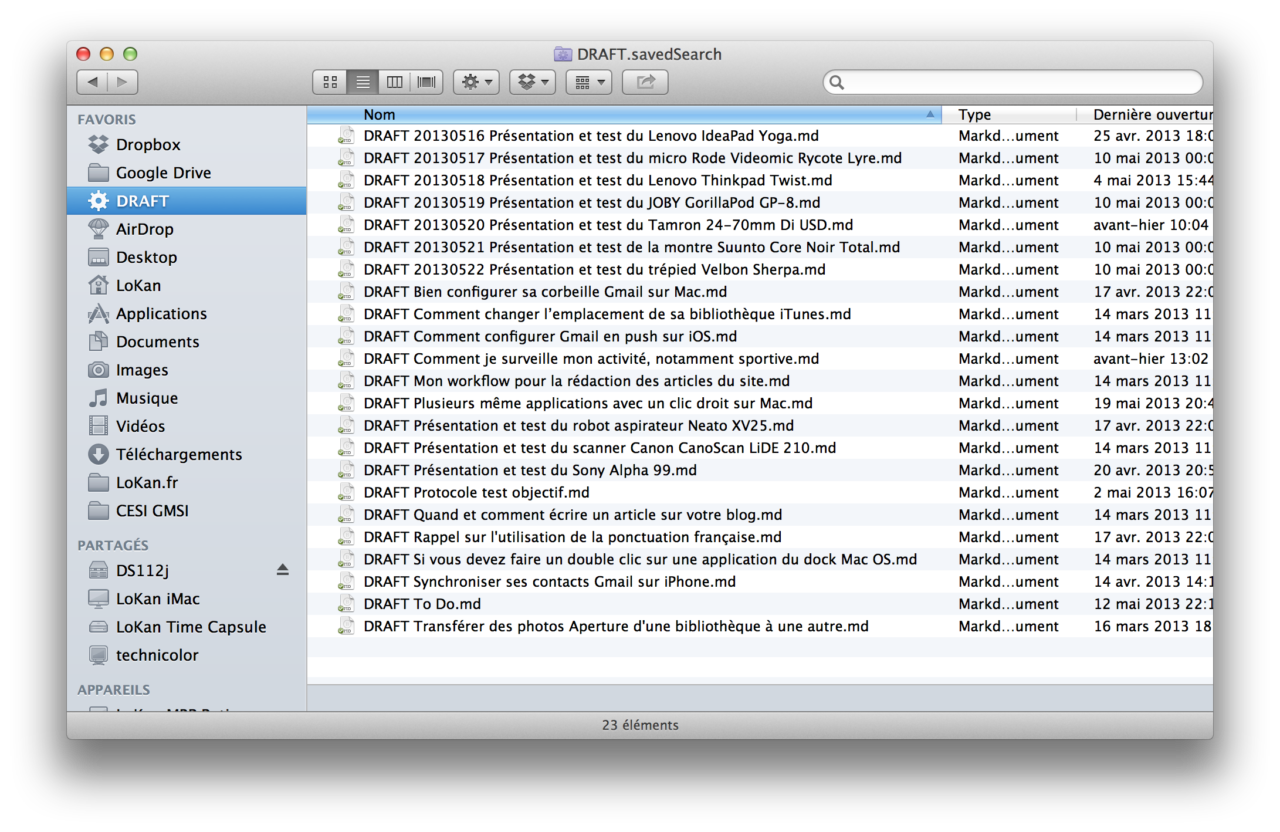The width and height of the screenshot is (1280, 832).
Task: Click the Back navigation arrow
Action: click(x=92, y=82)
